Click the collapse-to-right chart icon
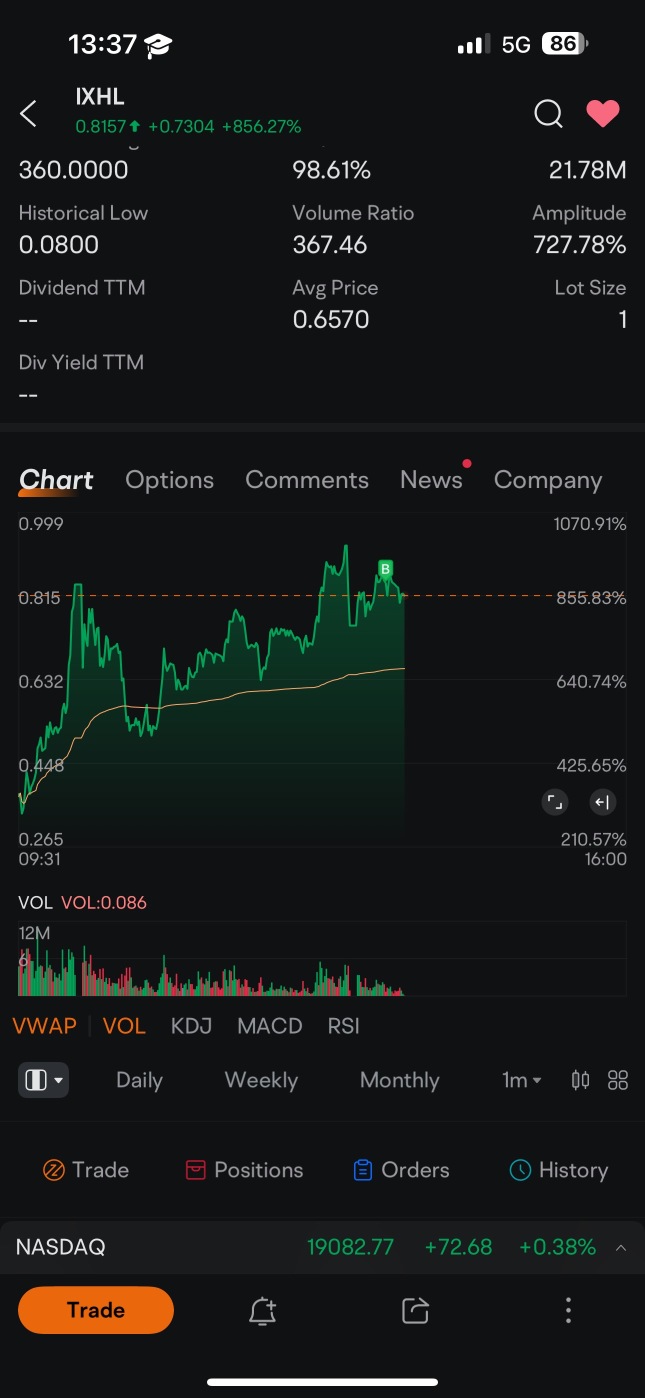Viewport: 645px width, 1398px height. pyautogui.click(x=602, y=802)
